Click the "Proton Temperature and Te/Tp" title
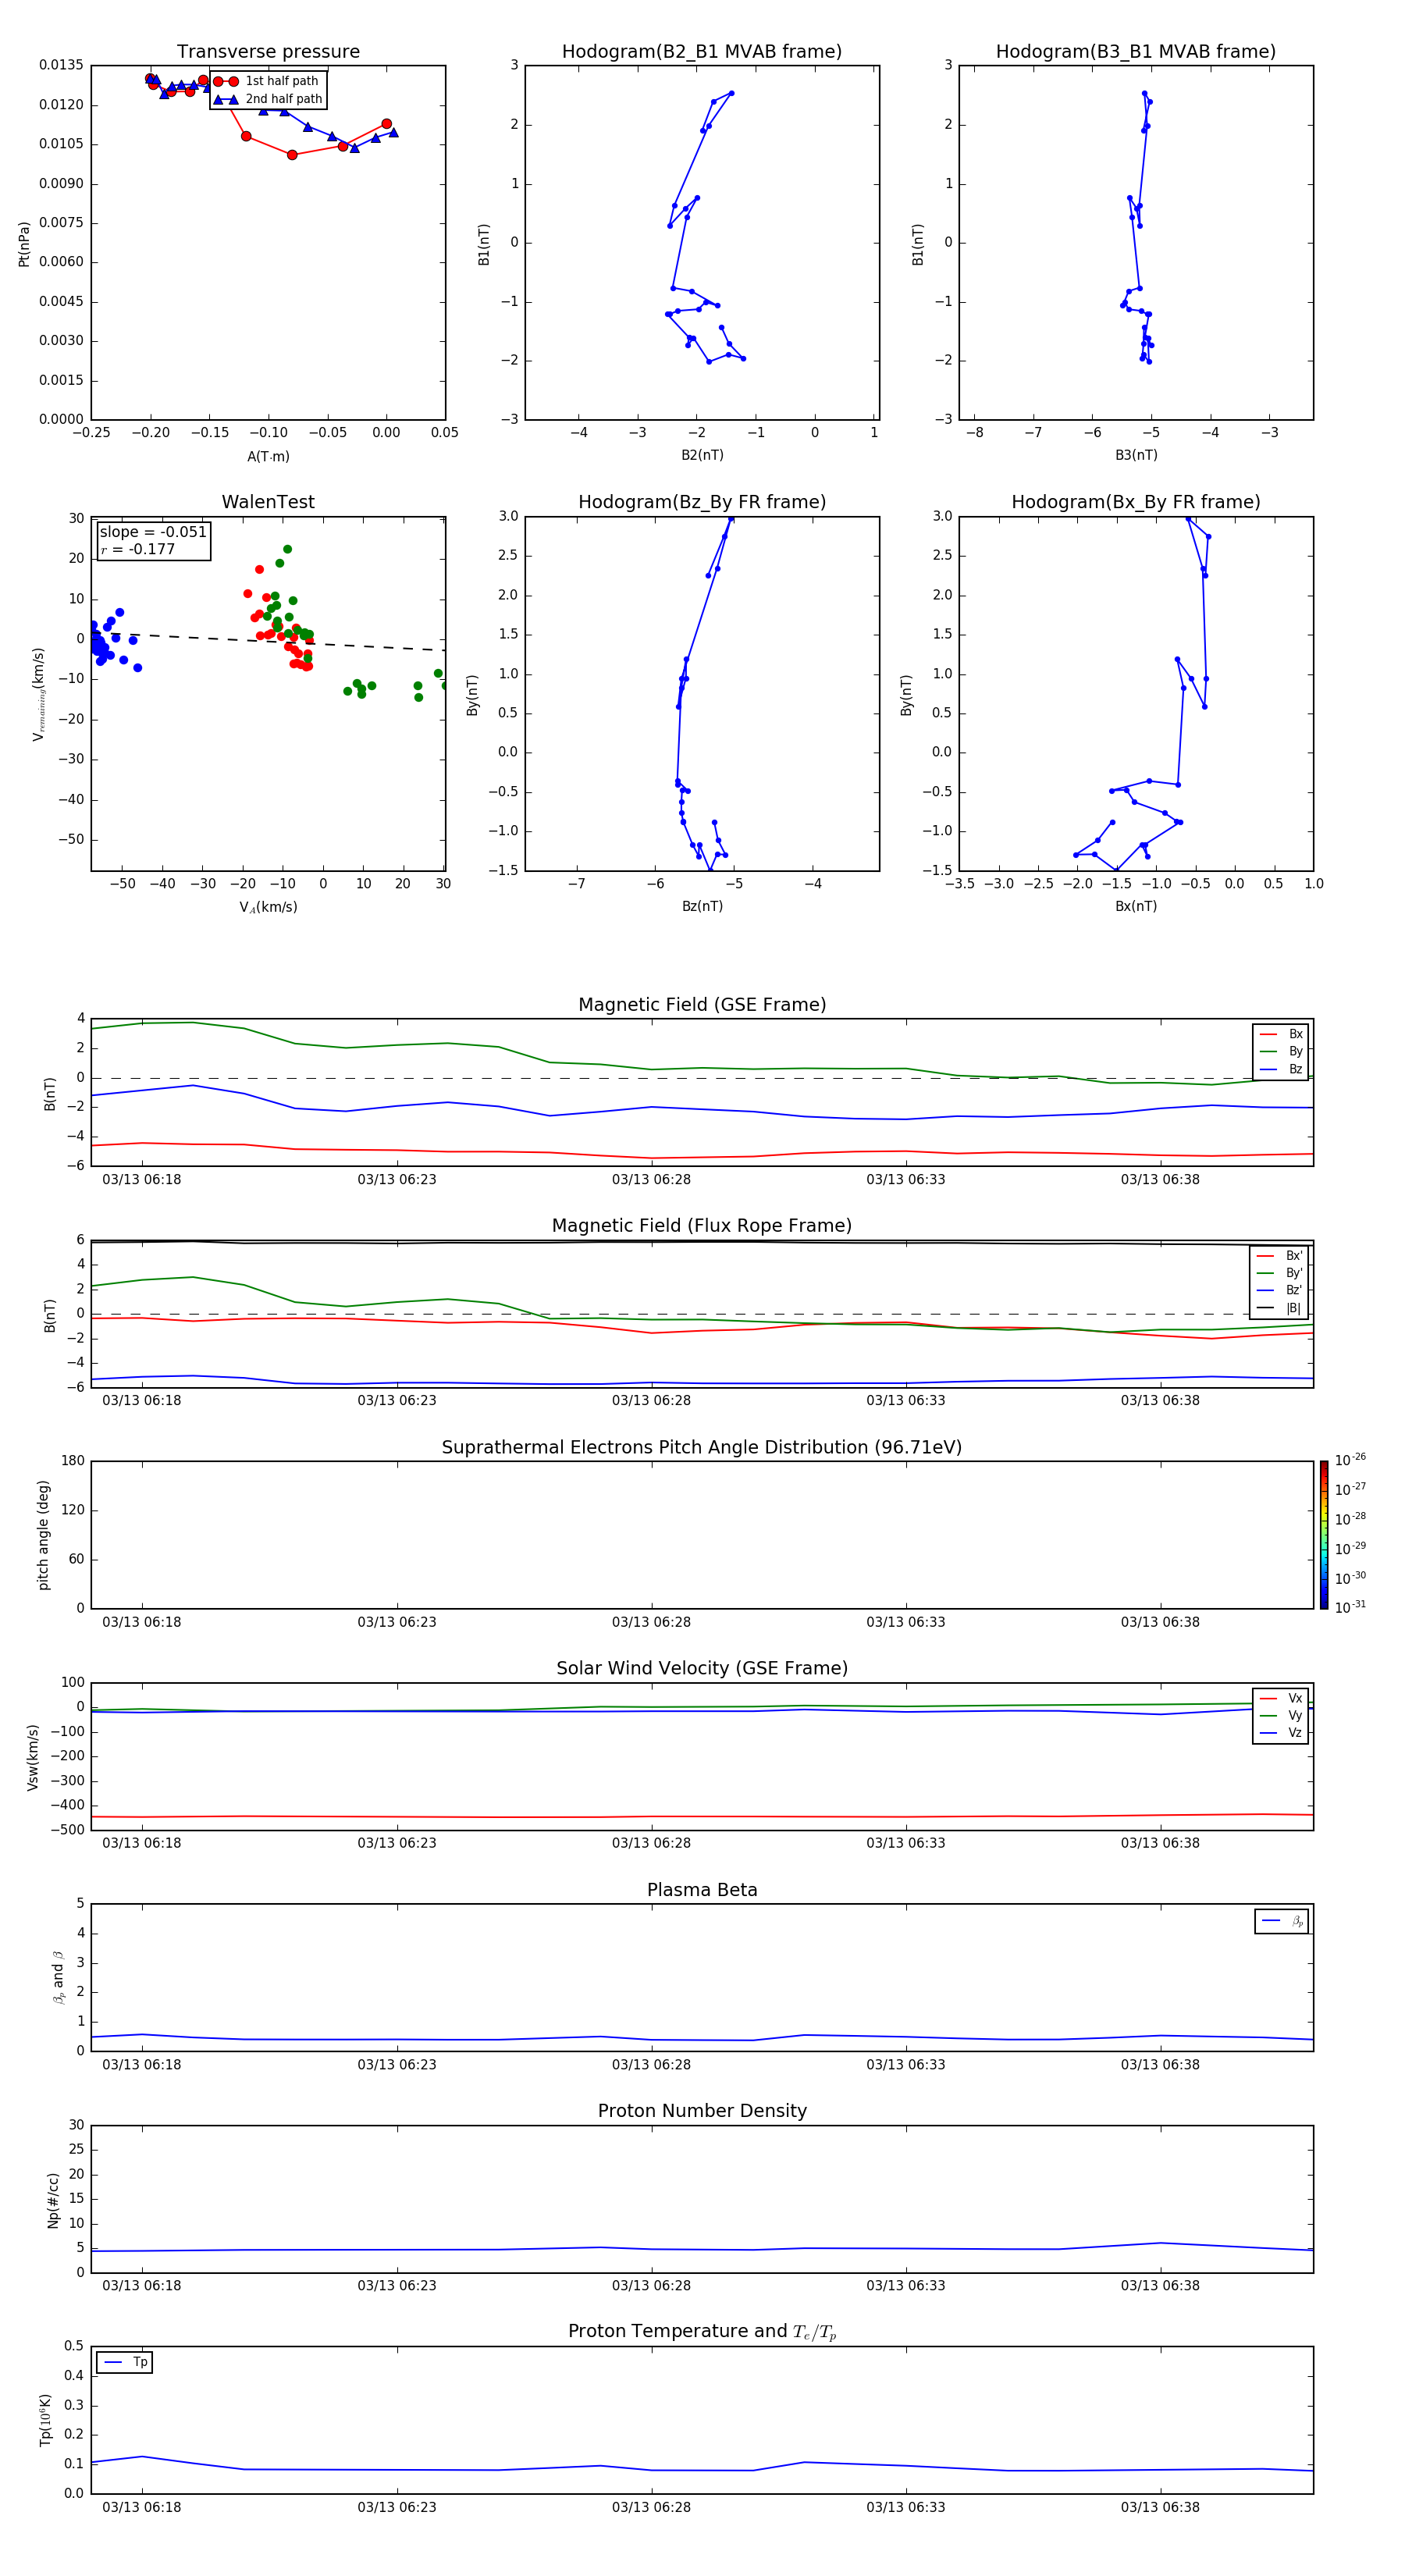This screenshot has height=2576, width=1405. (x=702, y=2332)
